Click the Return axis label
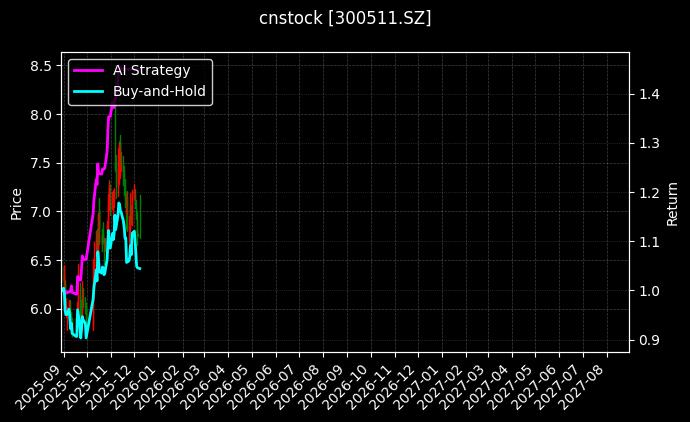This screenshot has height=422, width=690. [x=672, y=204]
